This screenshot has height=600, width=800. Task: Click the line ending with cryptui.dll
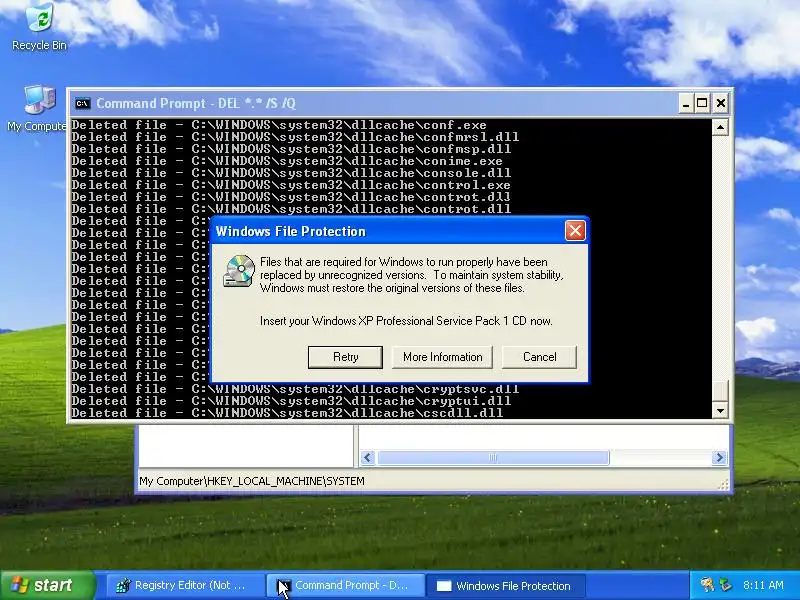point(291,401)
